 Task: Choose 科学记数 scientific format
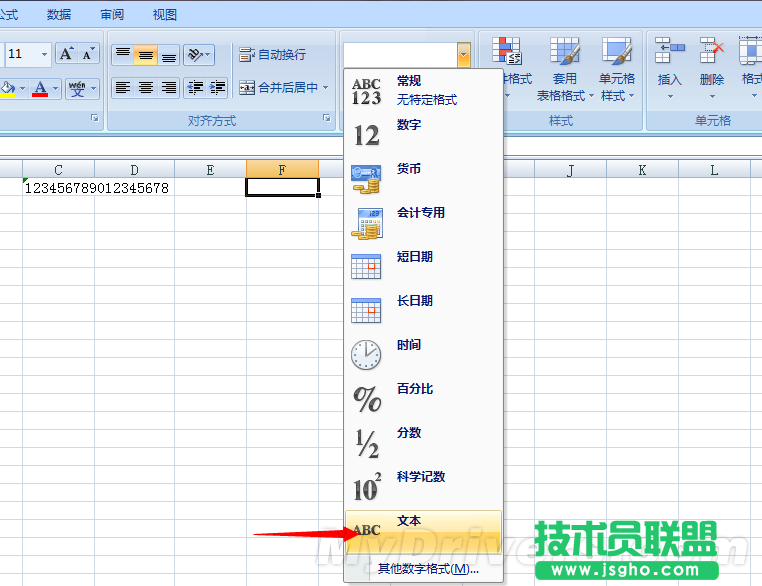point(423,486)
